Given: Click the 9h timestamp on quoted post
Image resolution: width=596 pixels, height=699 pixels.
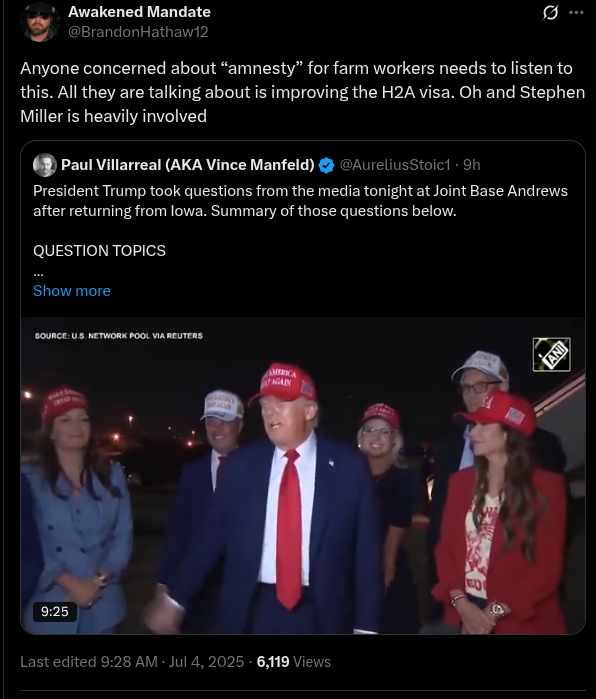Looking at the screenshot, I should [x=472, y=165].
